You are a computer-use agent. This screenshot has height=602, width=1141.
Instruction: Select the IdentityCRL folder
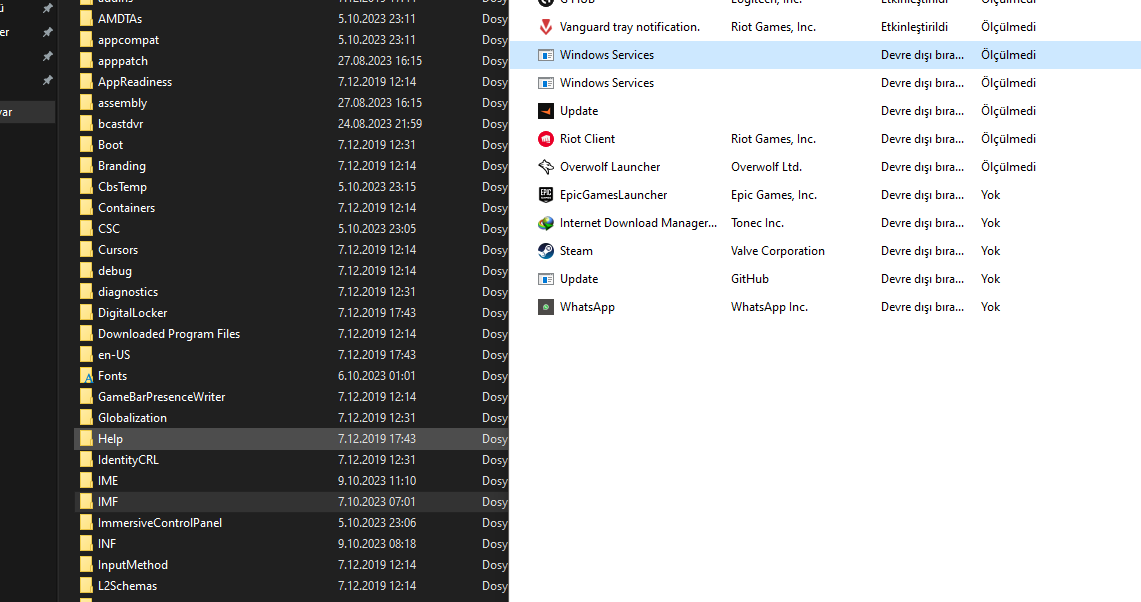coord(128,460)
